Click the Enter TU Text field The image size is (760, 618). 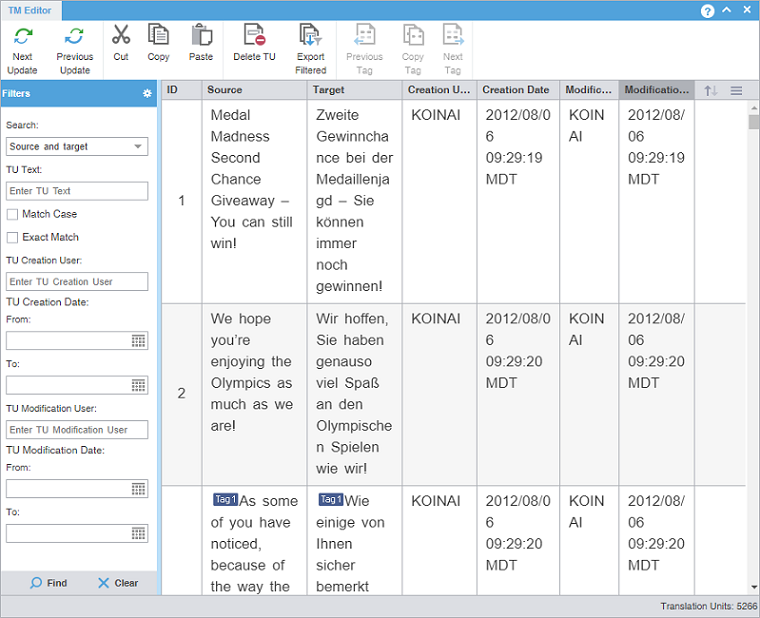77,191
